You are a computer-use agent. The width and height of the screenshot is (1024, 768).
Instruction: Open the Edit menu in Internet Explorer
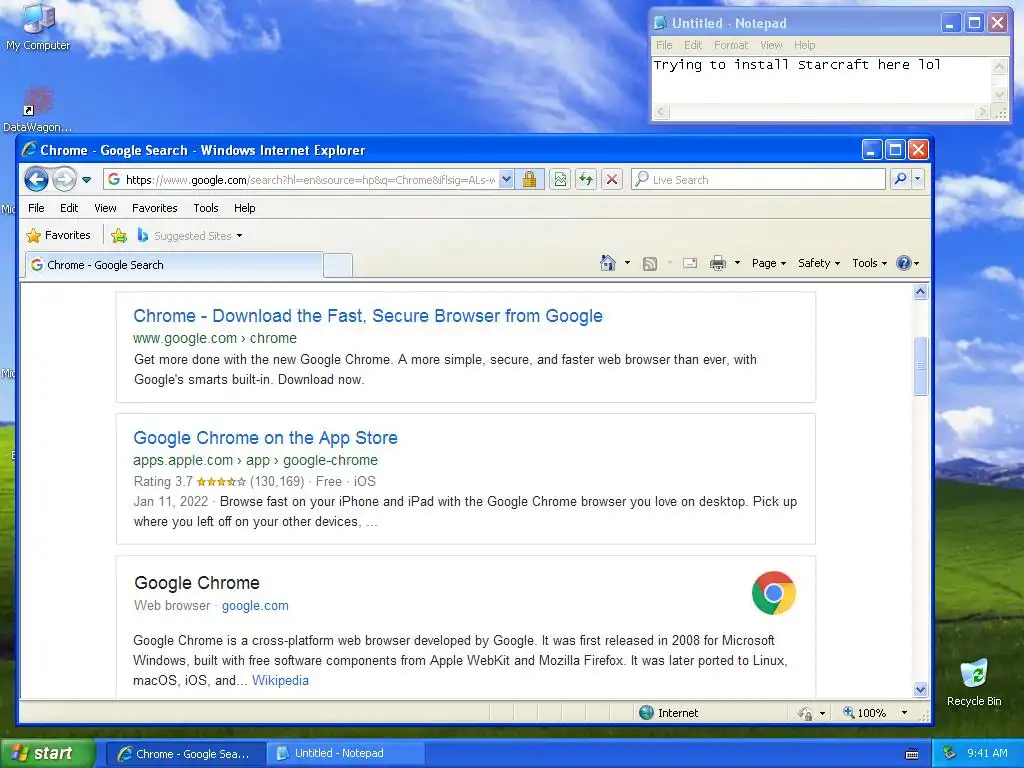[x=69, y=208]
